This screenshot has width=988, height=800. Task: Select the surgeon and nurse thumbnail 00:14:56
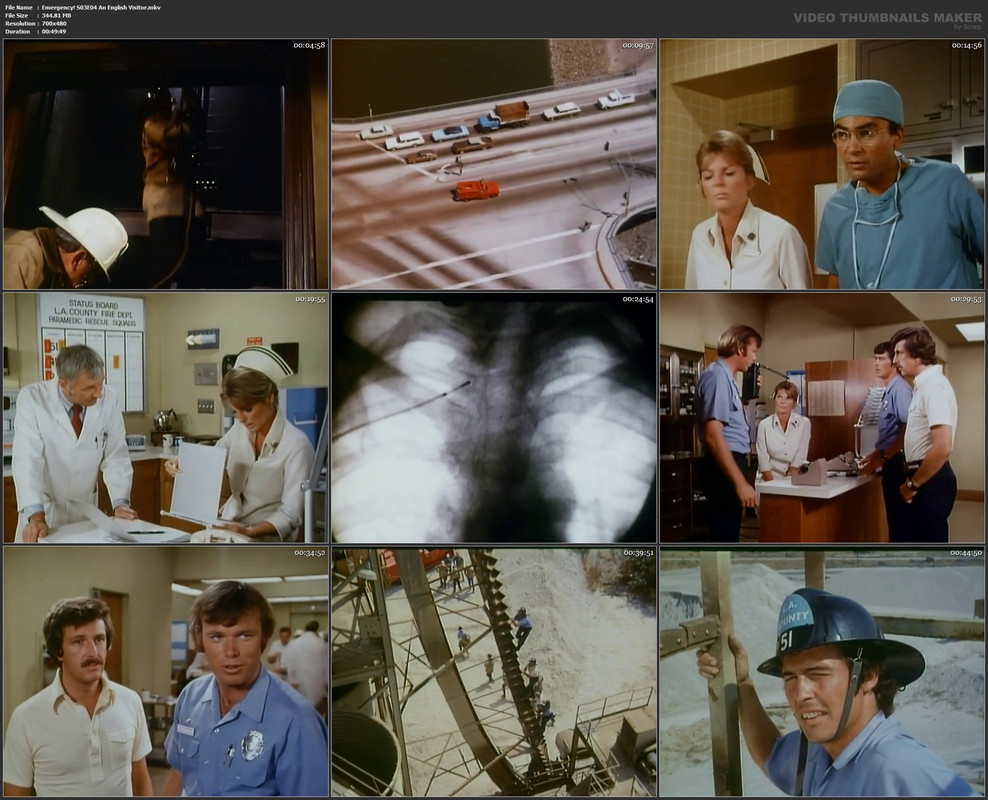pyautogui.click(x=822, y=164)
